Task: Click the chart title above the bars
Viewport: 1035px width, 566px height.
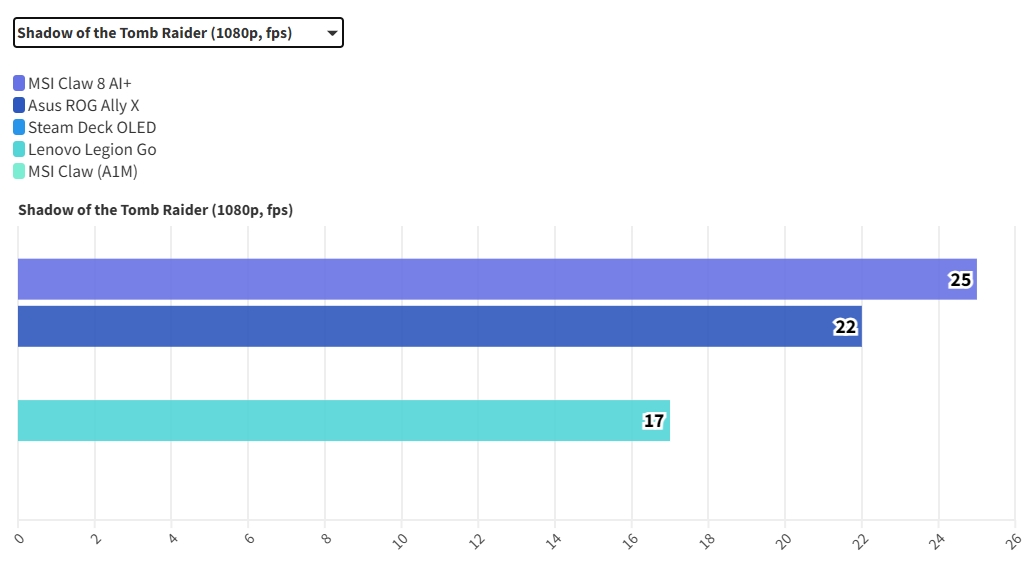Action: tap(155, 210)
